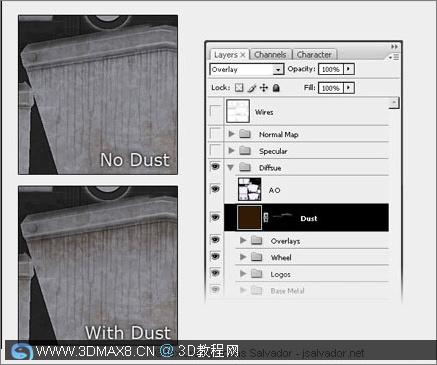Expand the Base Metal group
This screenshot has width=437, height=365.
point(243,290)
